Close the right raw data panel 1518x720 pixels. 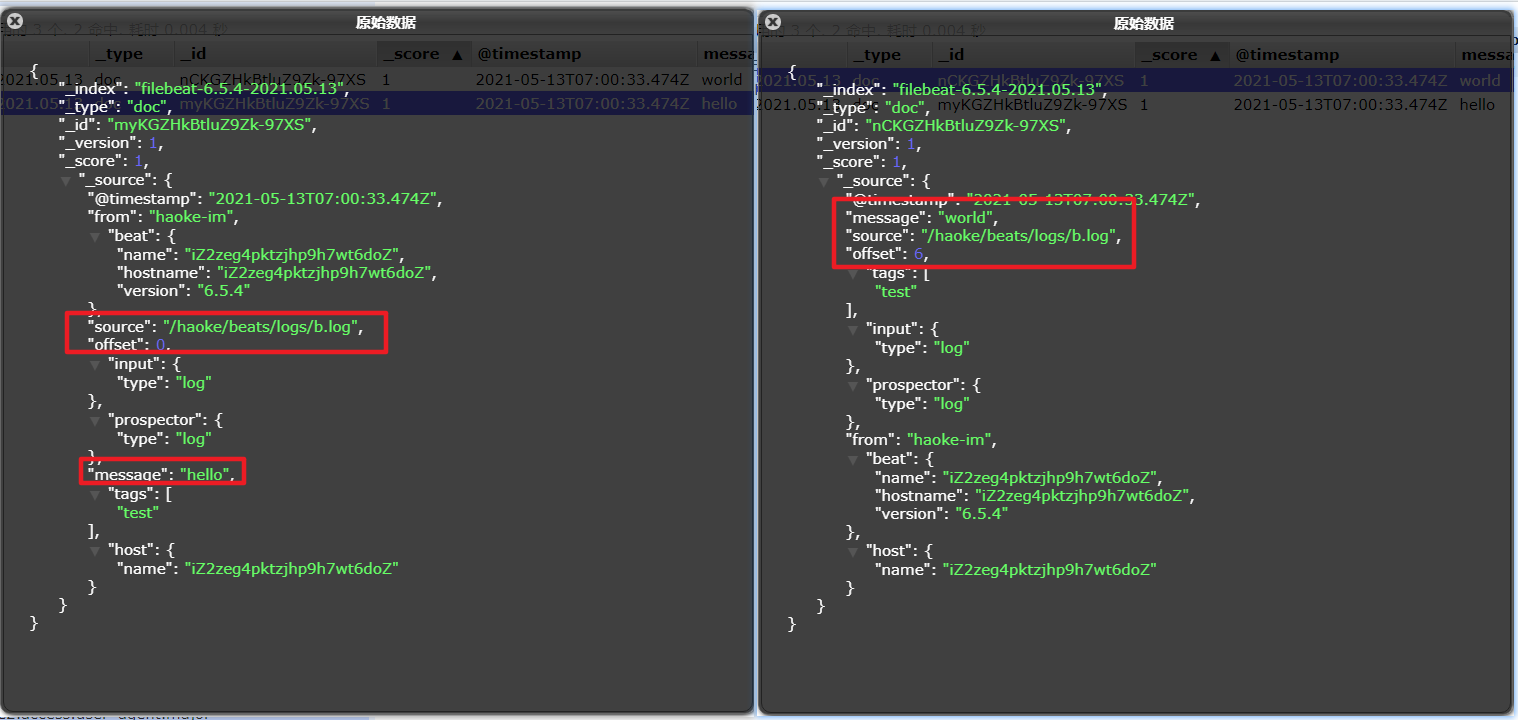pyautogui.click(x=773, y=20)
